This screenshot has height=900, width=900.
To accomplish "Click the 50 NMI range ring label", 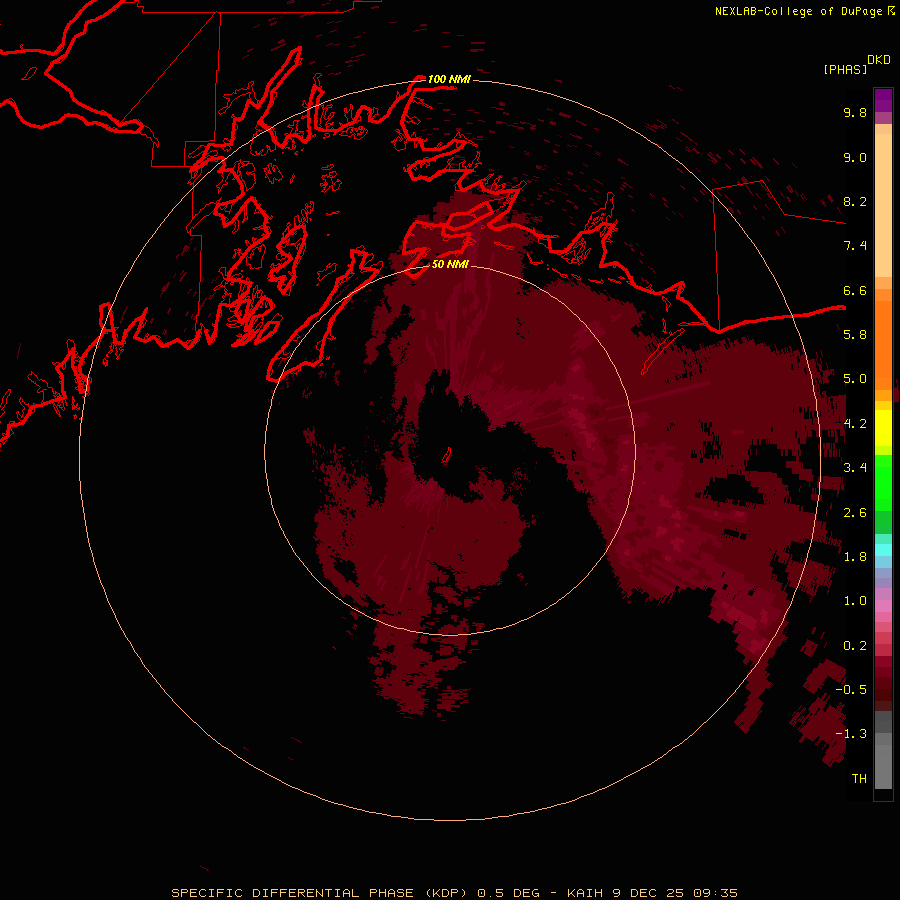I will tap(450, 264).
